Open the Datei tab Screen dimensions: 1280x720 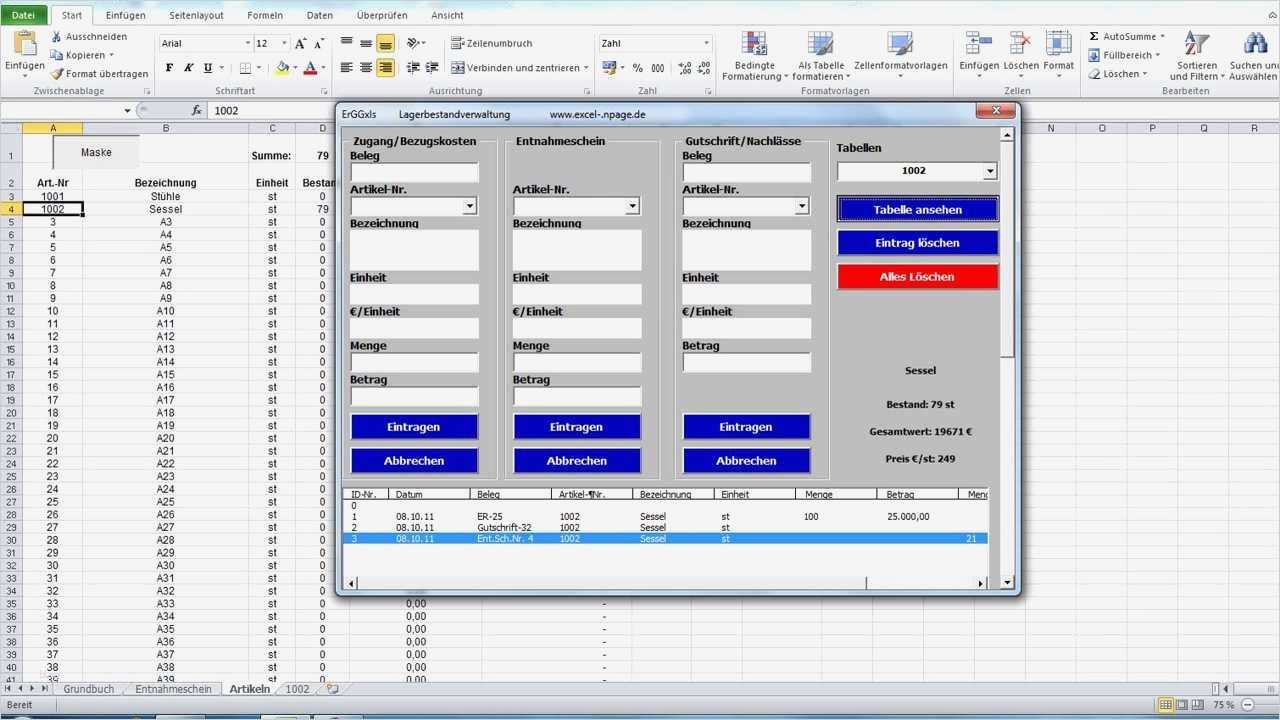pos(23,15)
